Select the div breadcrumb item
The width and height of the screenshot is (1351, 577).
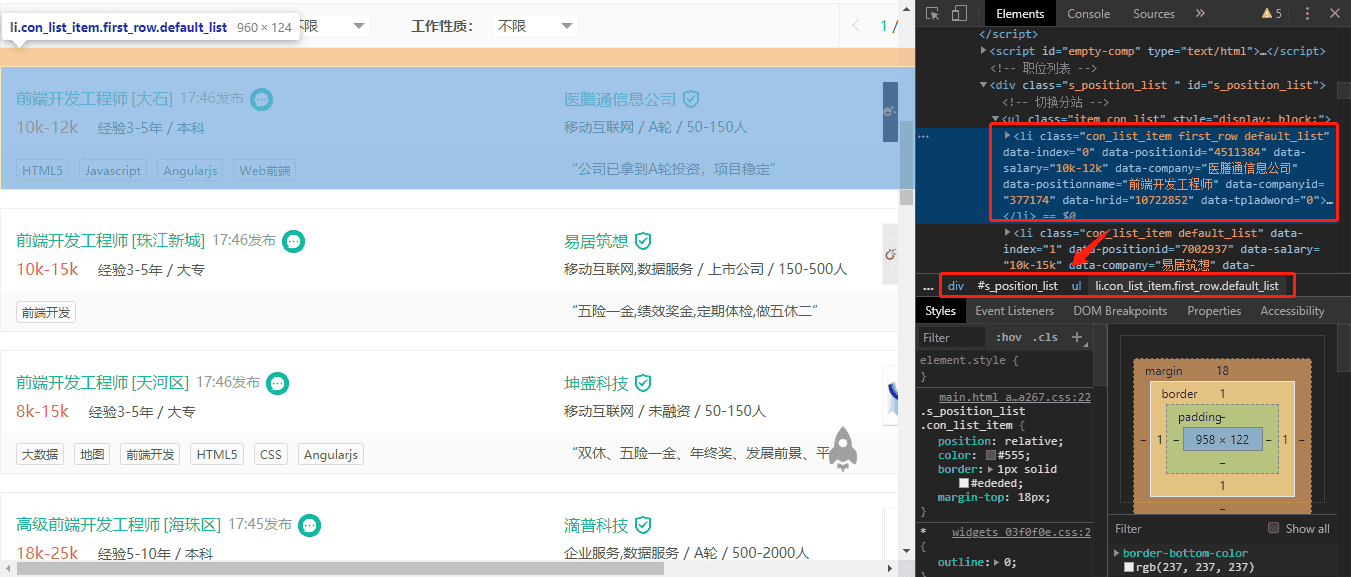(956, 286)
